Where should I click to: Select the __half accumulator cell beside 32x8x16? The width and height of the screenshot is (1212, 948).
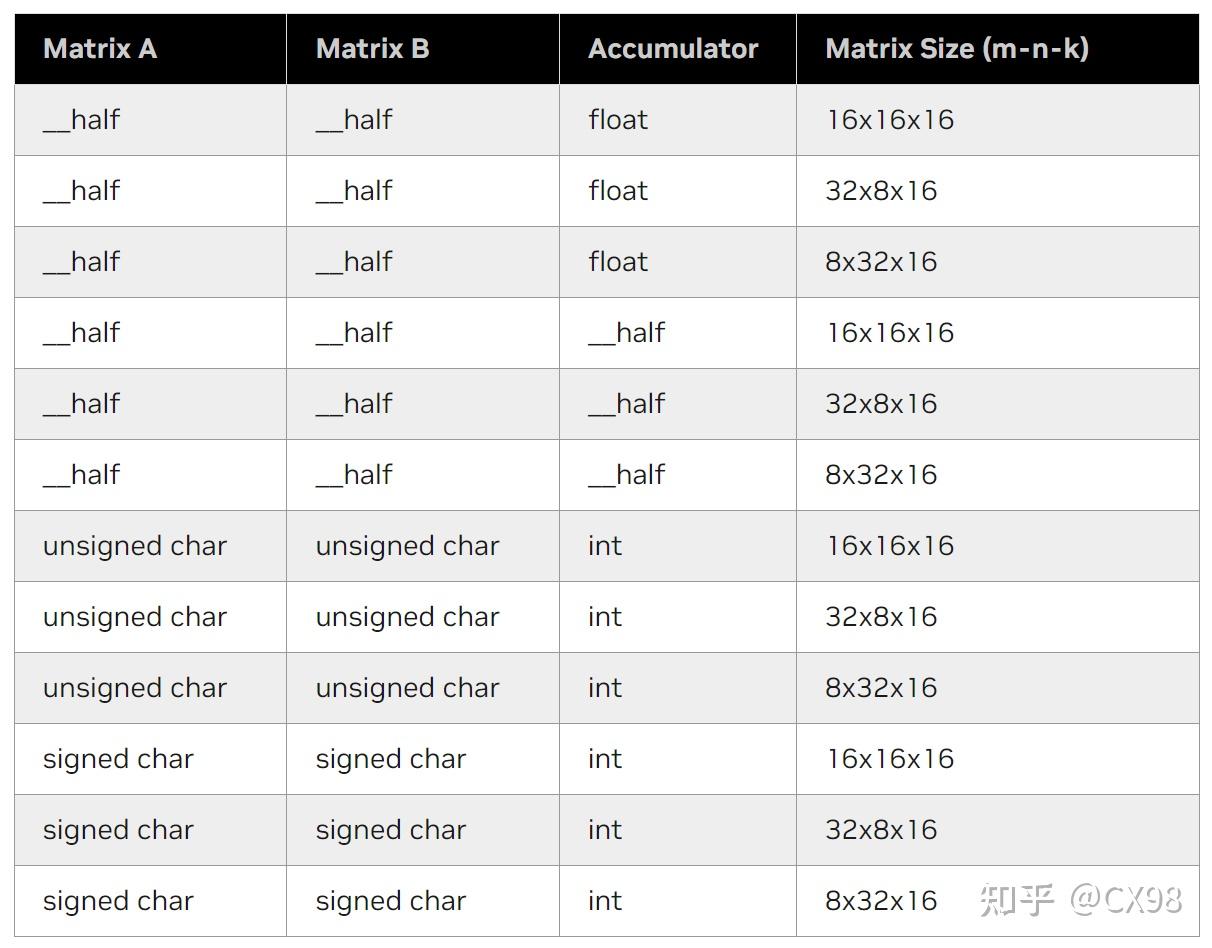click(626, 404)
